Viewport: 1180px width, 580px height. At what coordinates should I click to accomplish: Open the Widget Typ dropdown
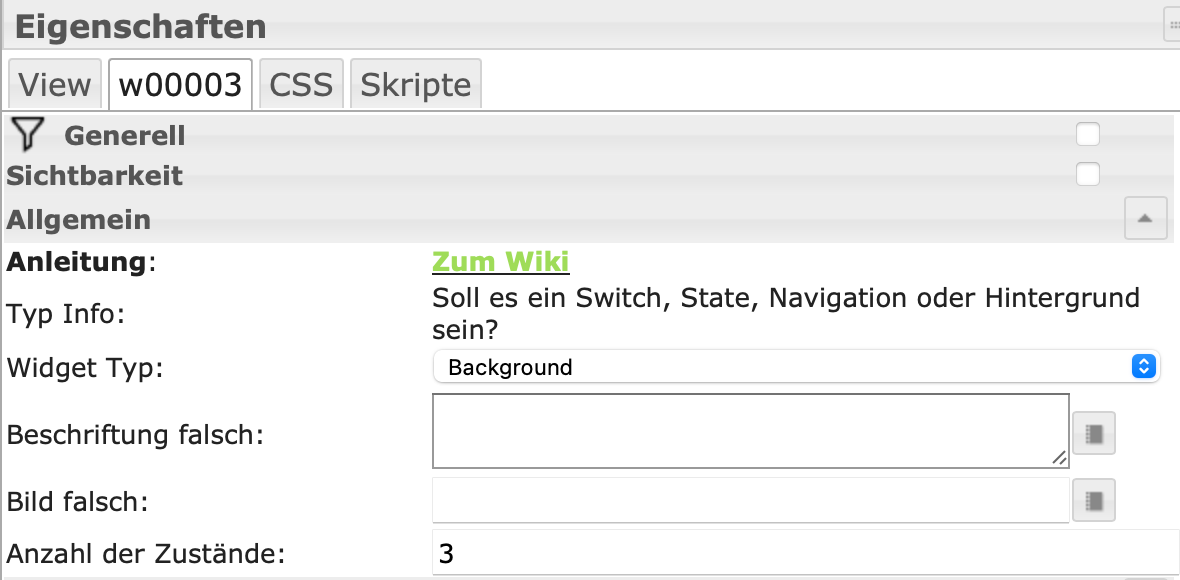coord(796,367)
